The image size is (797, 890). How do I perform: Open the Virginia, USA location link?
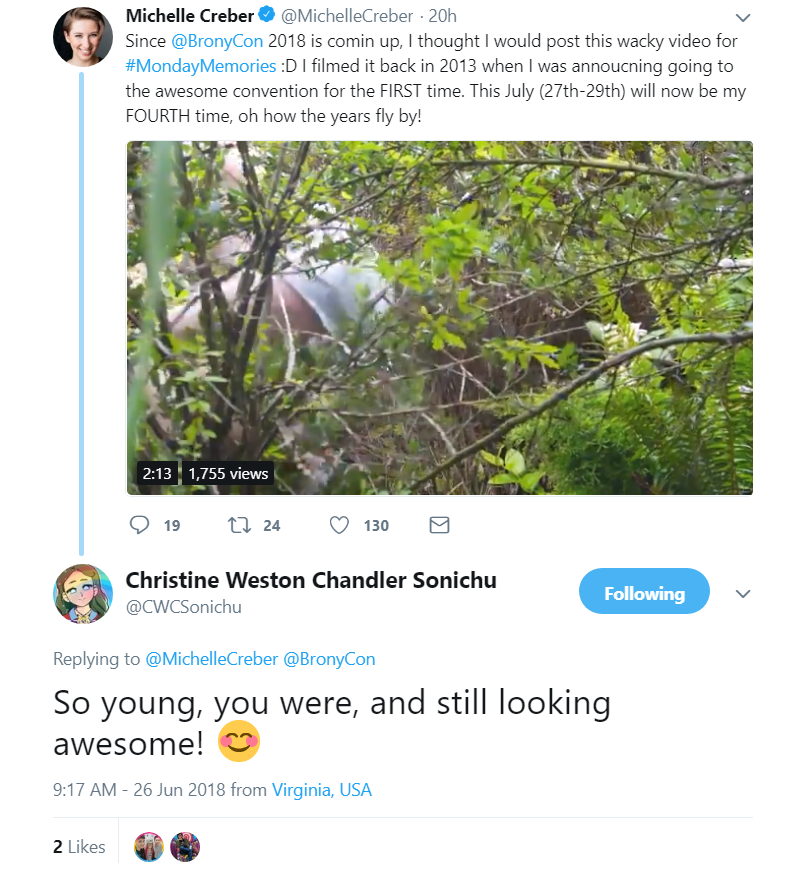[322, 790]
